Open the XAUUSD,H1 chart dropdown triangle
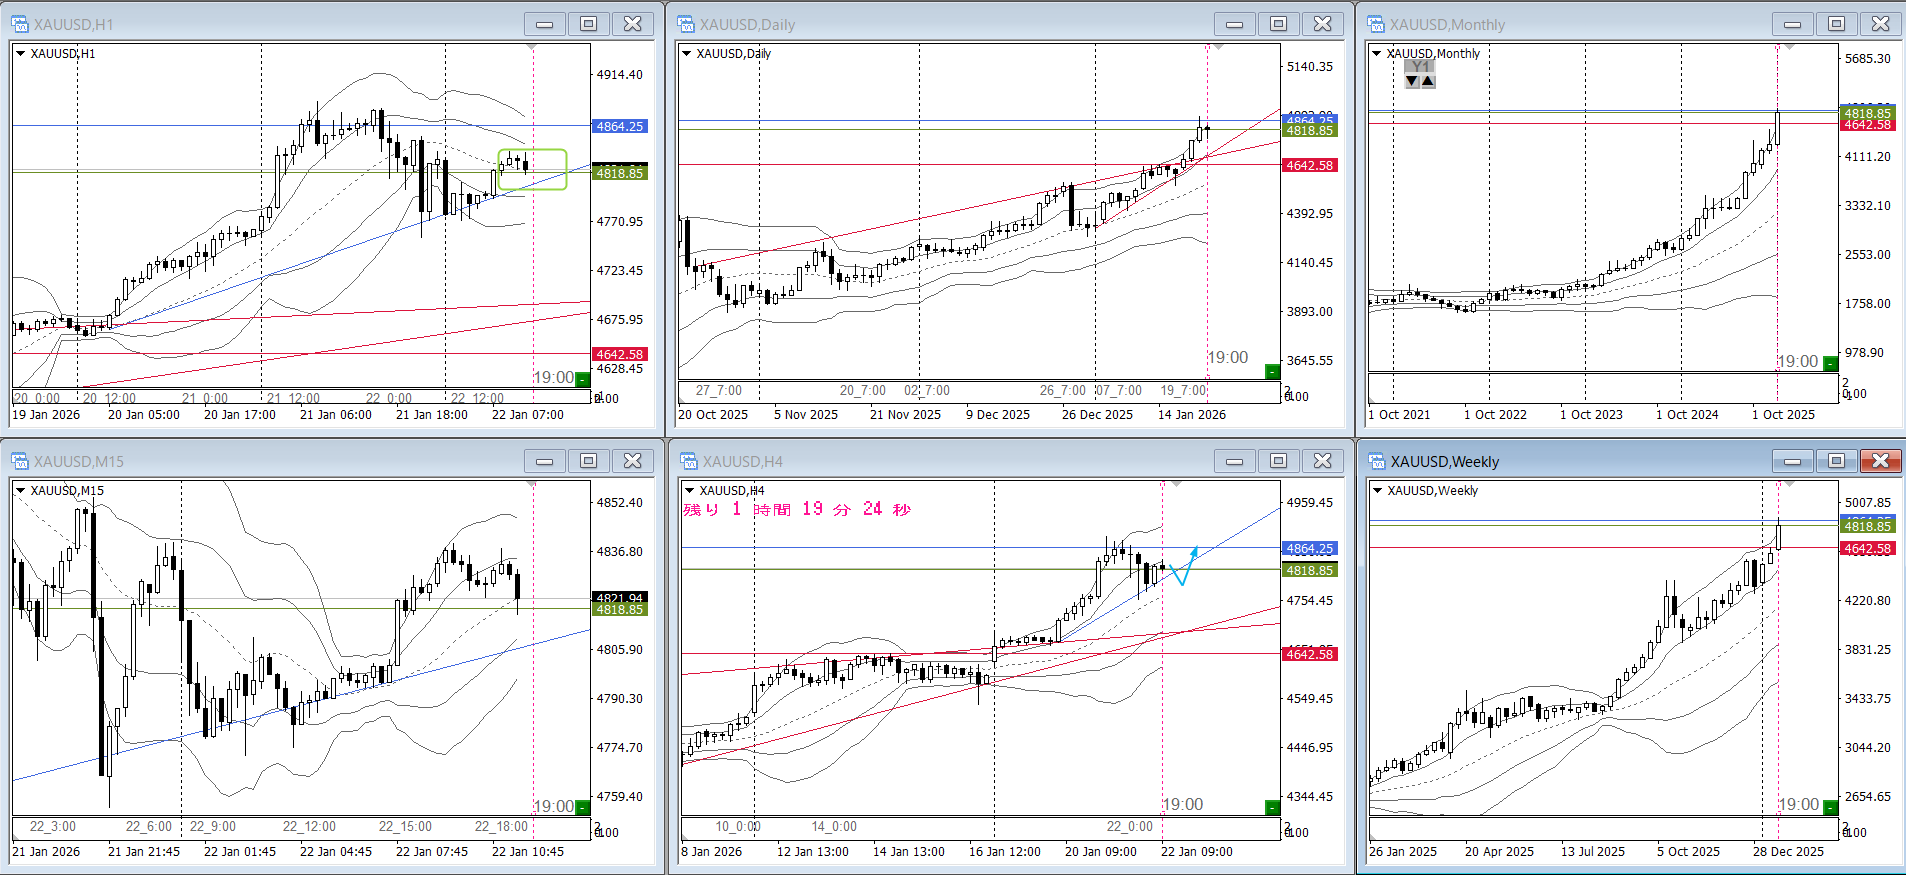This screenshot has width=1906, height=875. pos(20,54)
